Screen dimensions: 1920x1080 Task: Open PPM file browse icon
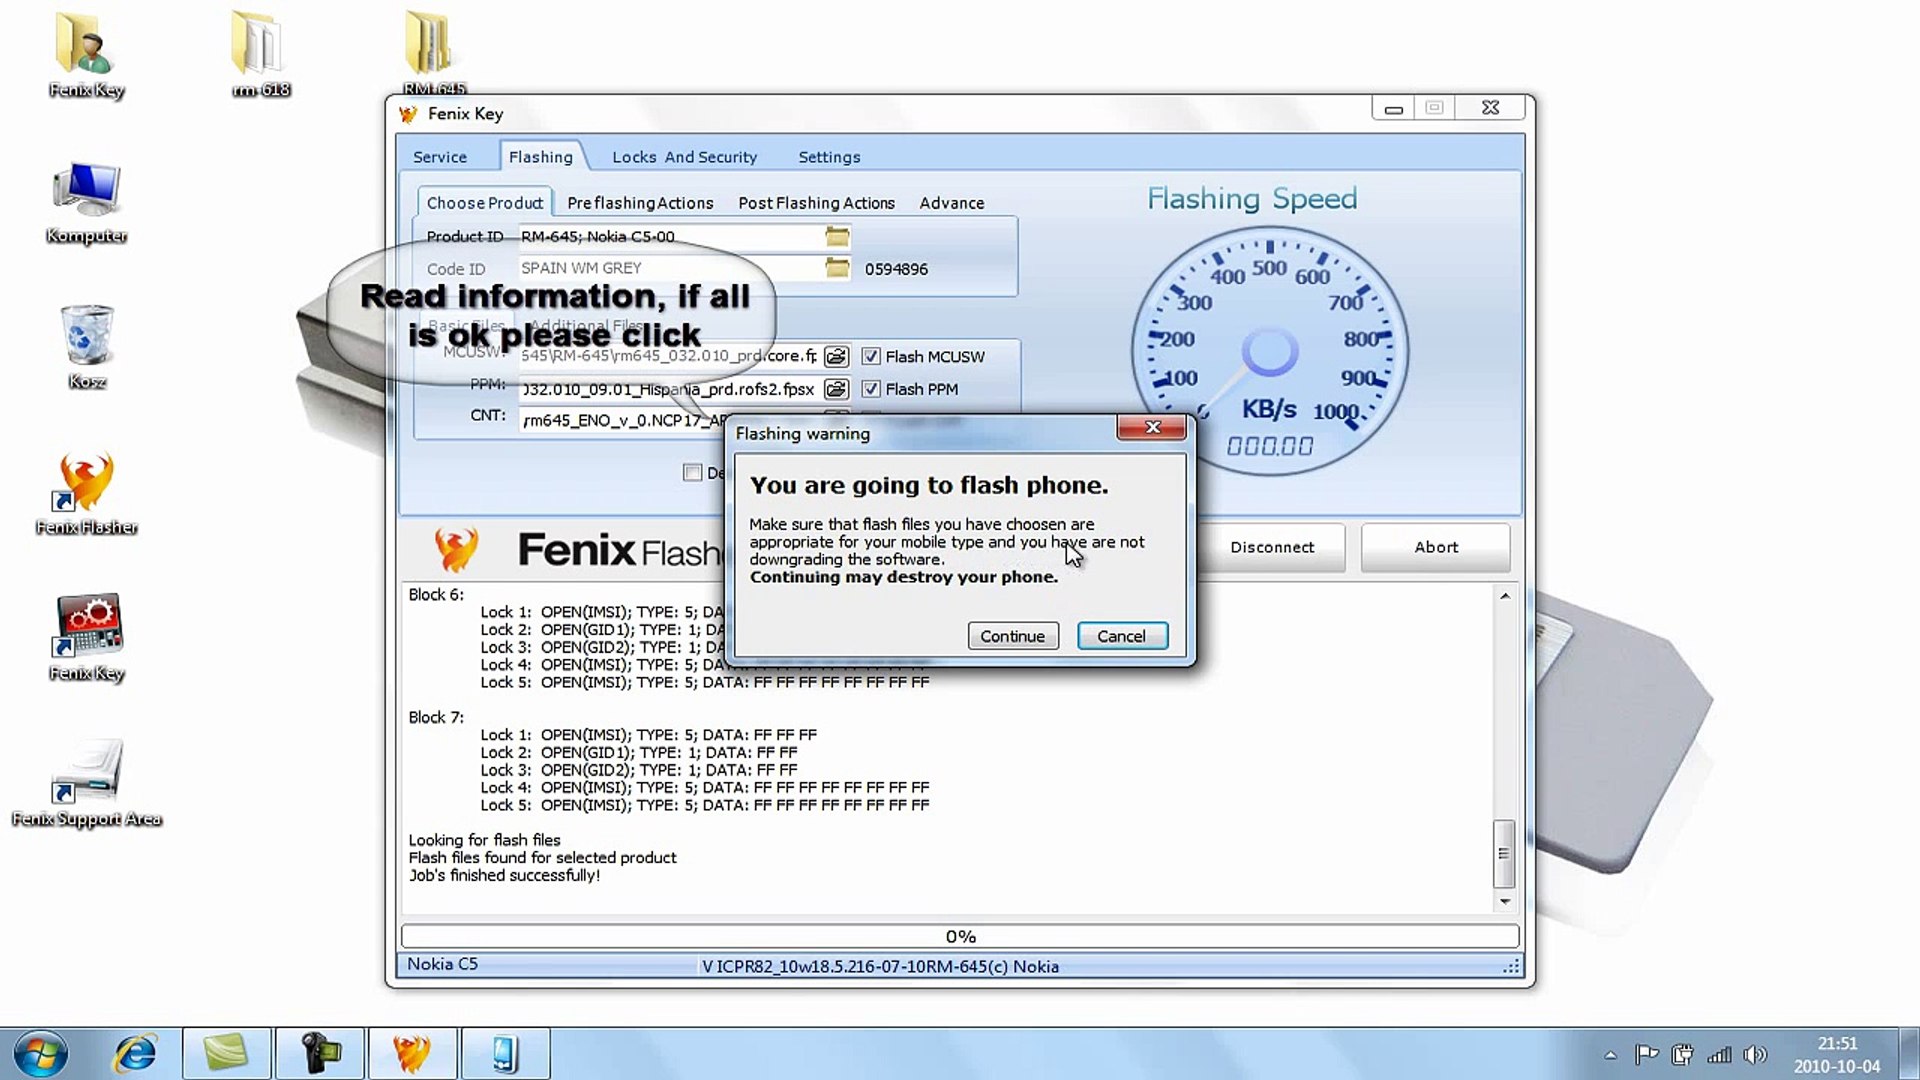click(837, 389)
